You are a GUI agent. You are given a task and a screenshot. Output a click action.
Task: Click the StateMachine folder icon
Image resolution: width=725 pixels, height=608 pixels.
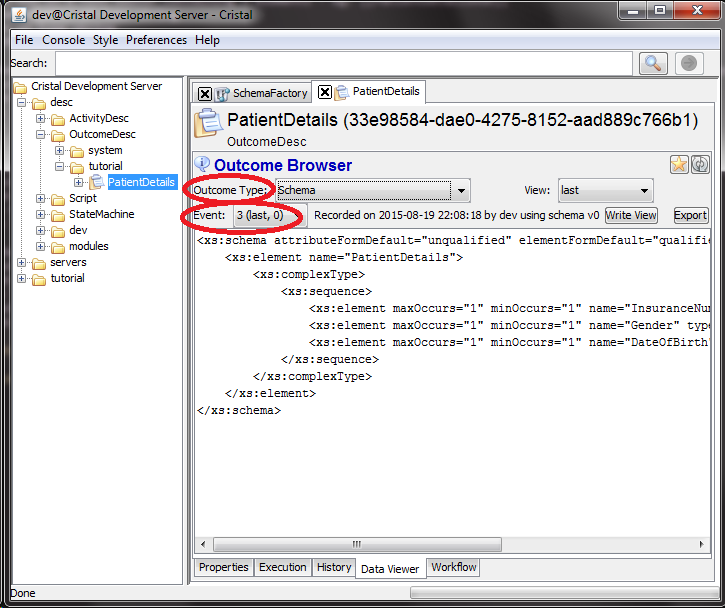(58, 214)
